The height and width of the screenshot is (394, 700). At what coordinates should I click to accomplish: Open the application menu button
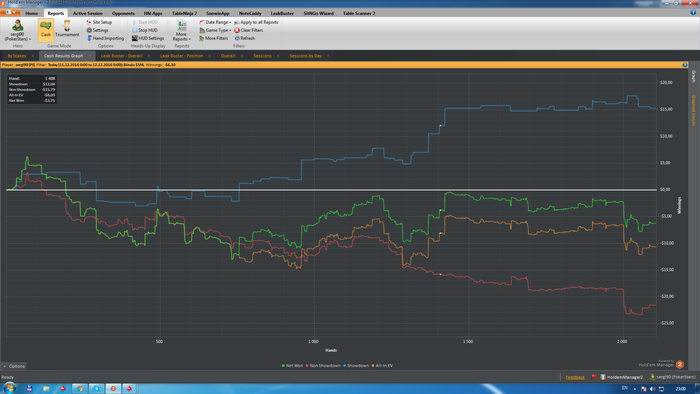point(10,12)
